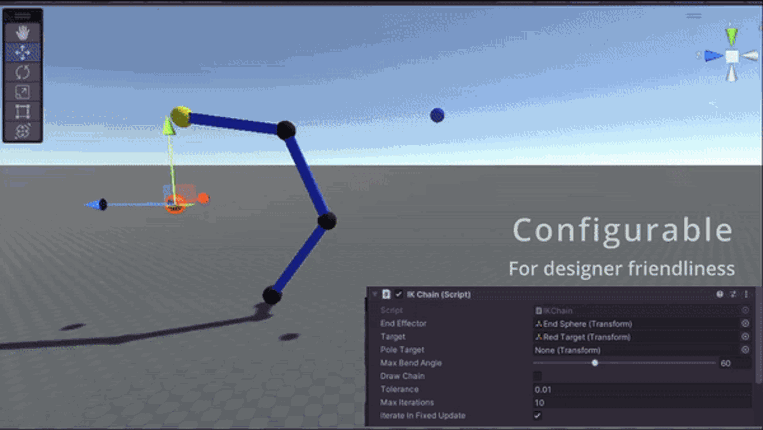Click the green Y arrow of move gizmo
Viewport: 763px width, 430px height.
pos(168,126)
